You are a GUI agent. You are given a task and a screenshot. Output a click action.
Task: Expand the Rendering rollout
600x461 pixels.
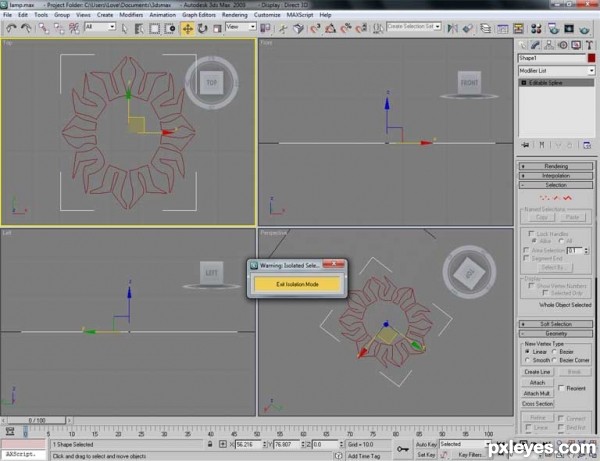point(556,166)
